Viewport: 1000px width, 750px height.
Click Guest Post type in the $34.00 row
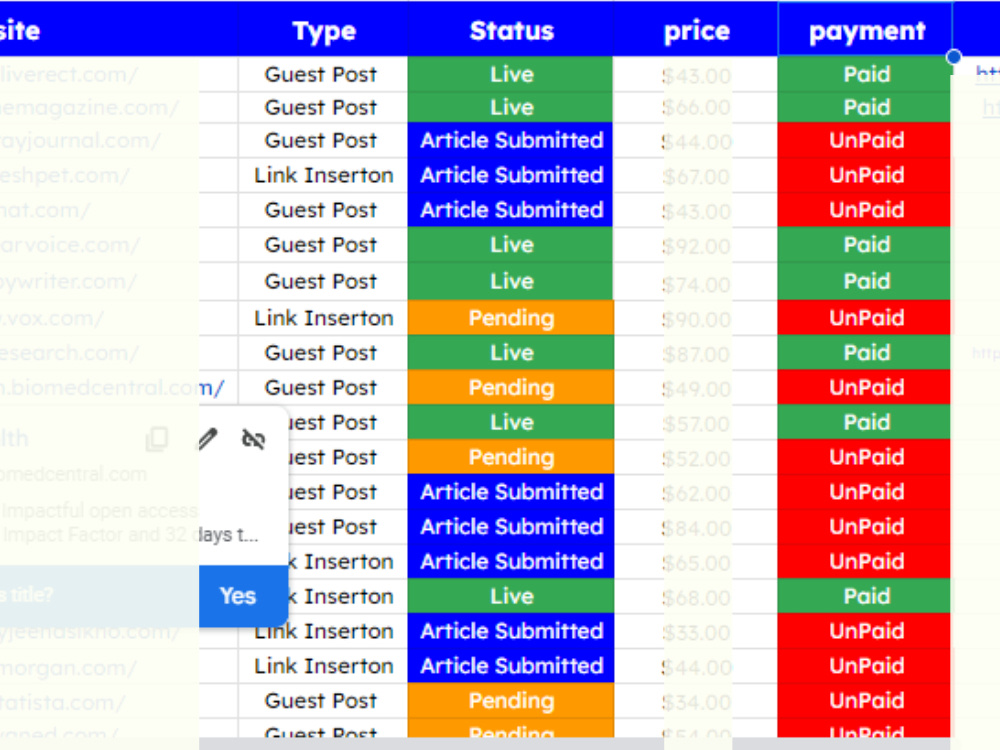tap(323, 701)
